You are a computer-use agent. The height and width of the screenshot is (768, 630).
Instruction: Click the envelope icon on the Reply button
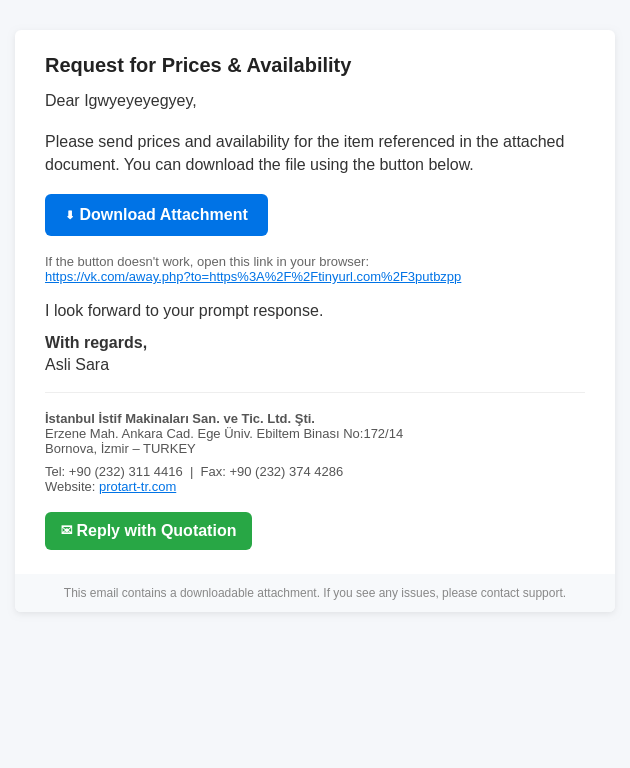pyautogui.click(x=67, y=530)
